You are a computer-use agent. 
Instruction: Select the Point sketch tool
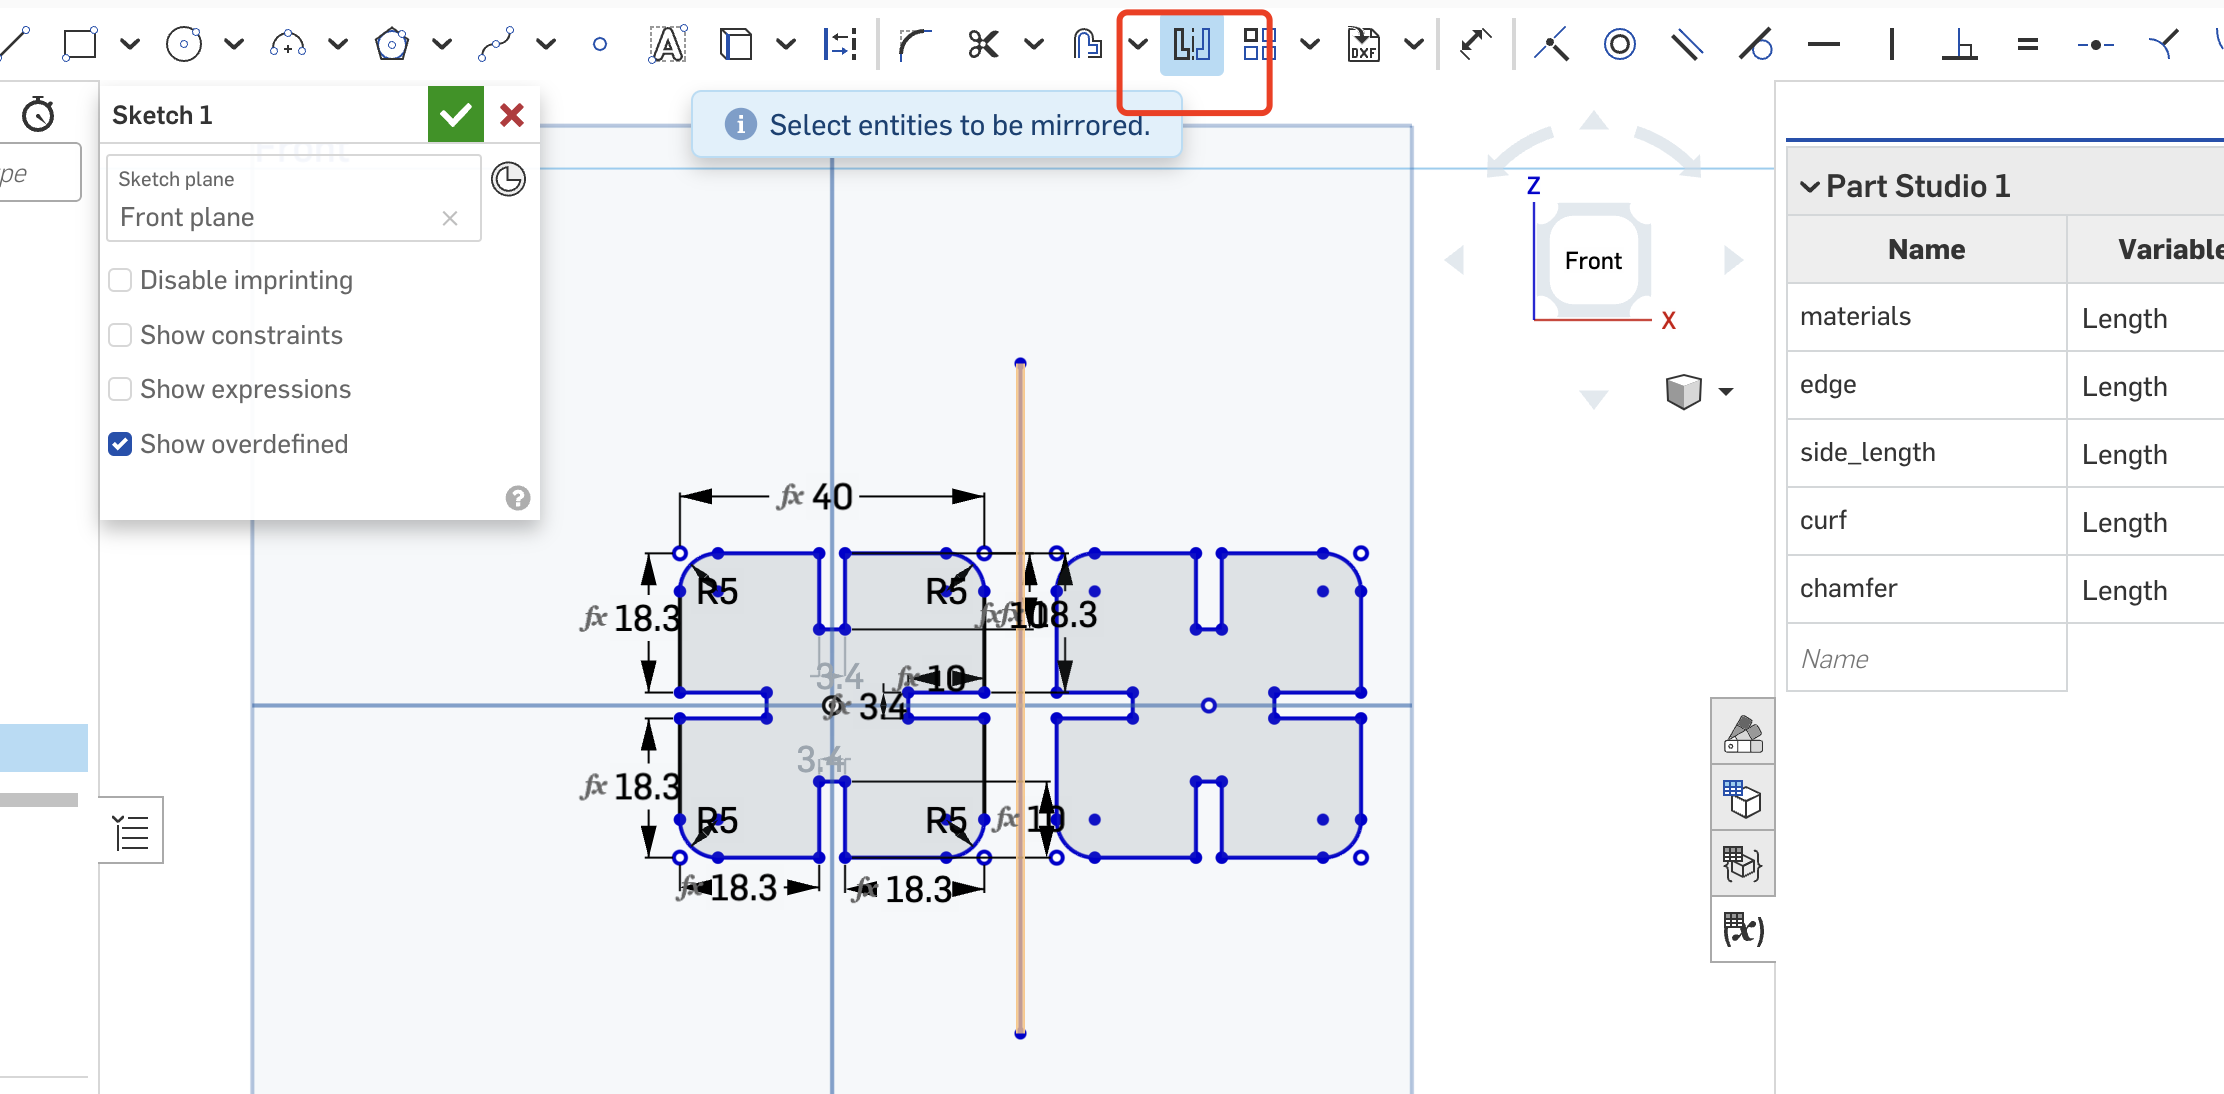tap(600, 44)
